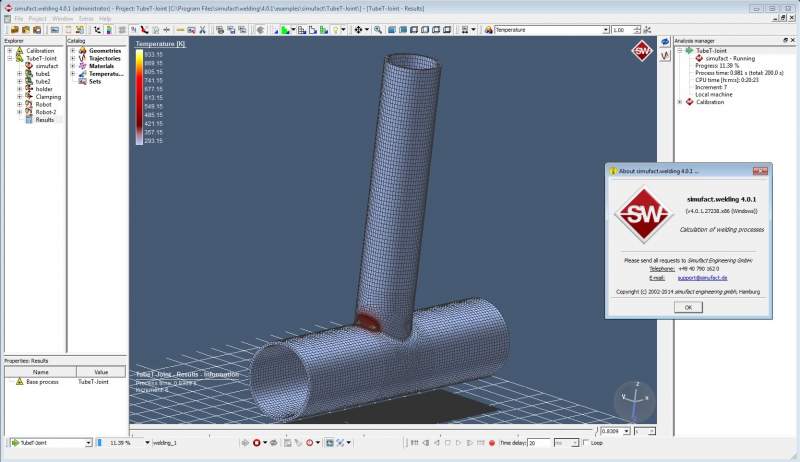Click the Results icon in Explorer tree
Screen dimensions: 800x462
point(29,120)
